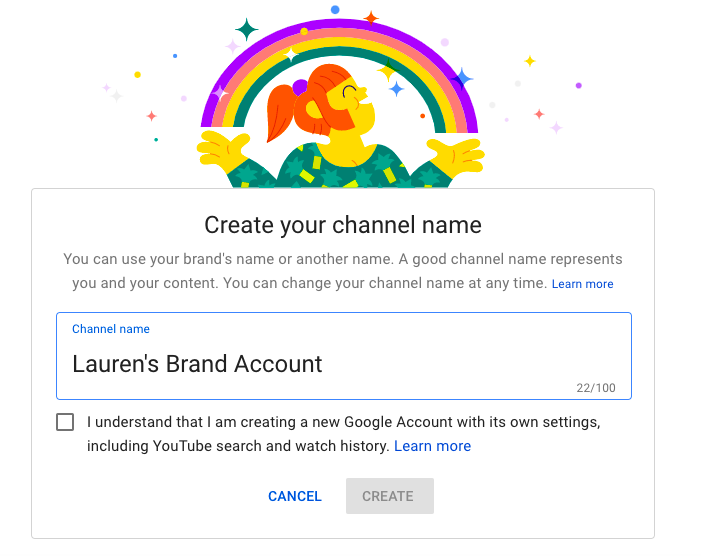Viewport: 701px width, 556px height.
Task: Click the CREATE button
Action: [x=389, y=496]
